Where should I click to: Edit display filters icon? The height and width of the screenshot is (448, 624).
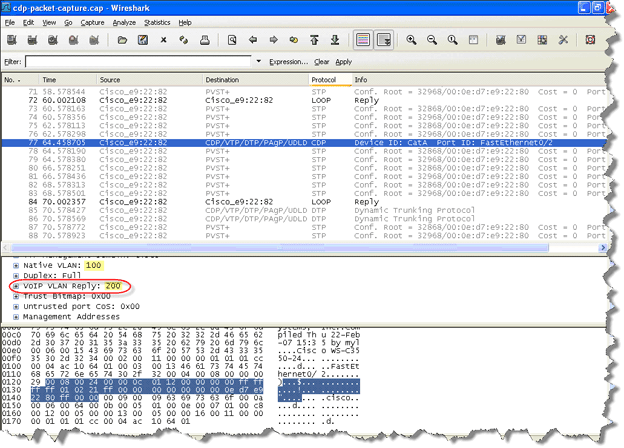click(521, 40)
